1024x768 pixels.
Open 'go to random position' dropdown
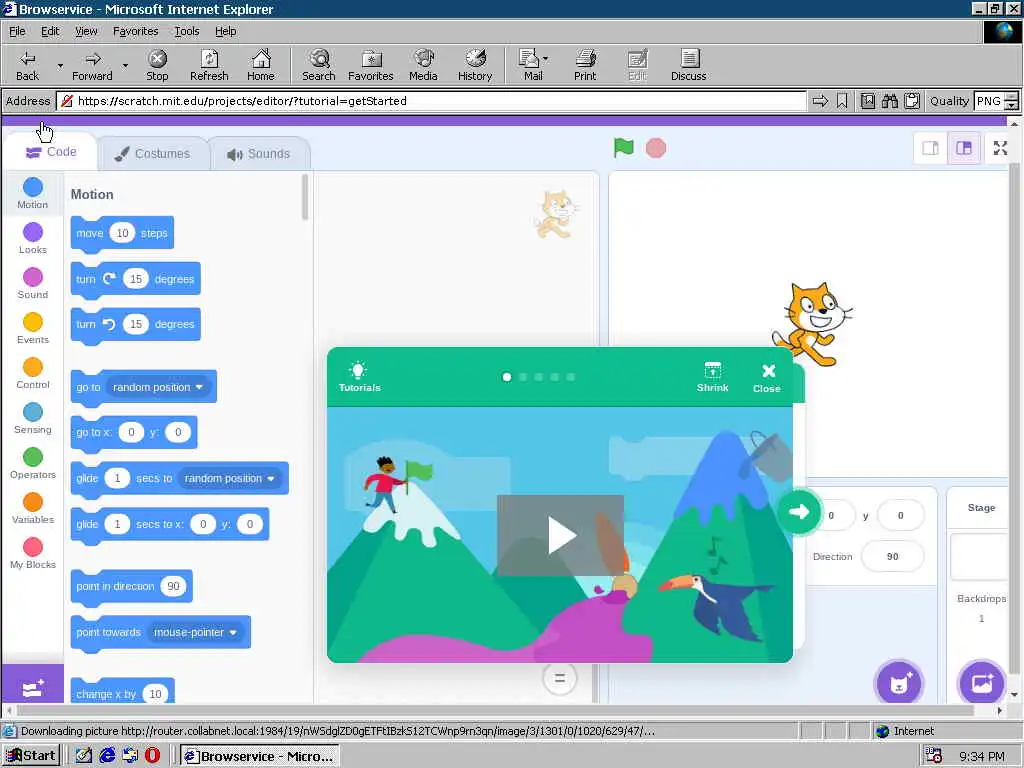157,387
